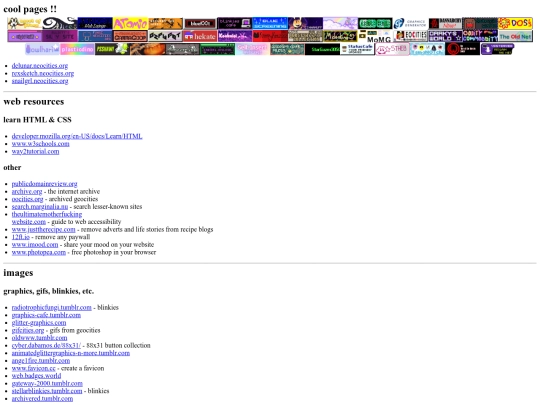This screenshot has height=405, width=540.
Task: Open archive.org link
Action: click(27, 191)
